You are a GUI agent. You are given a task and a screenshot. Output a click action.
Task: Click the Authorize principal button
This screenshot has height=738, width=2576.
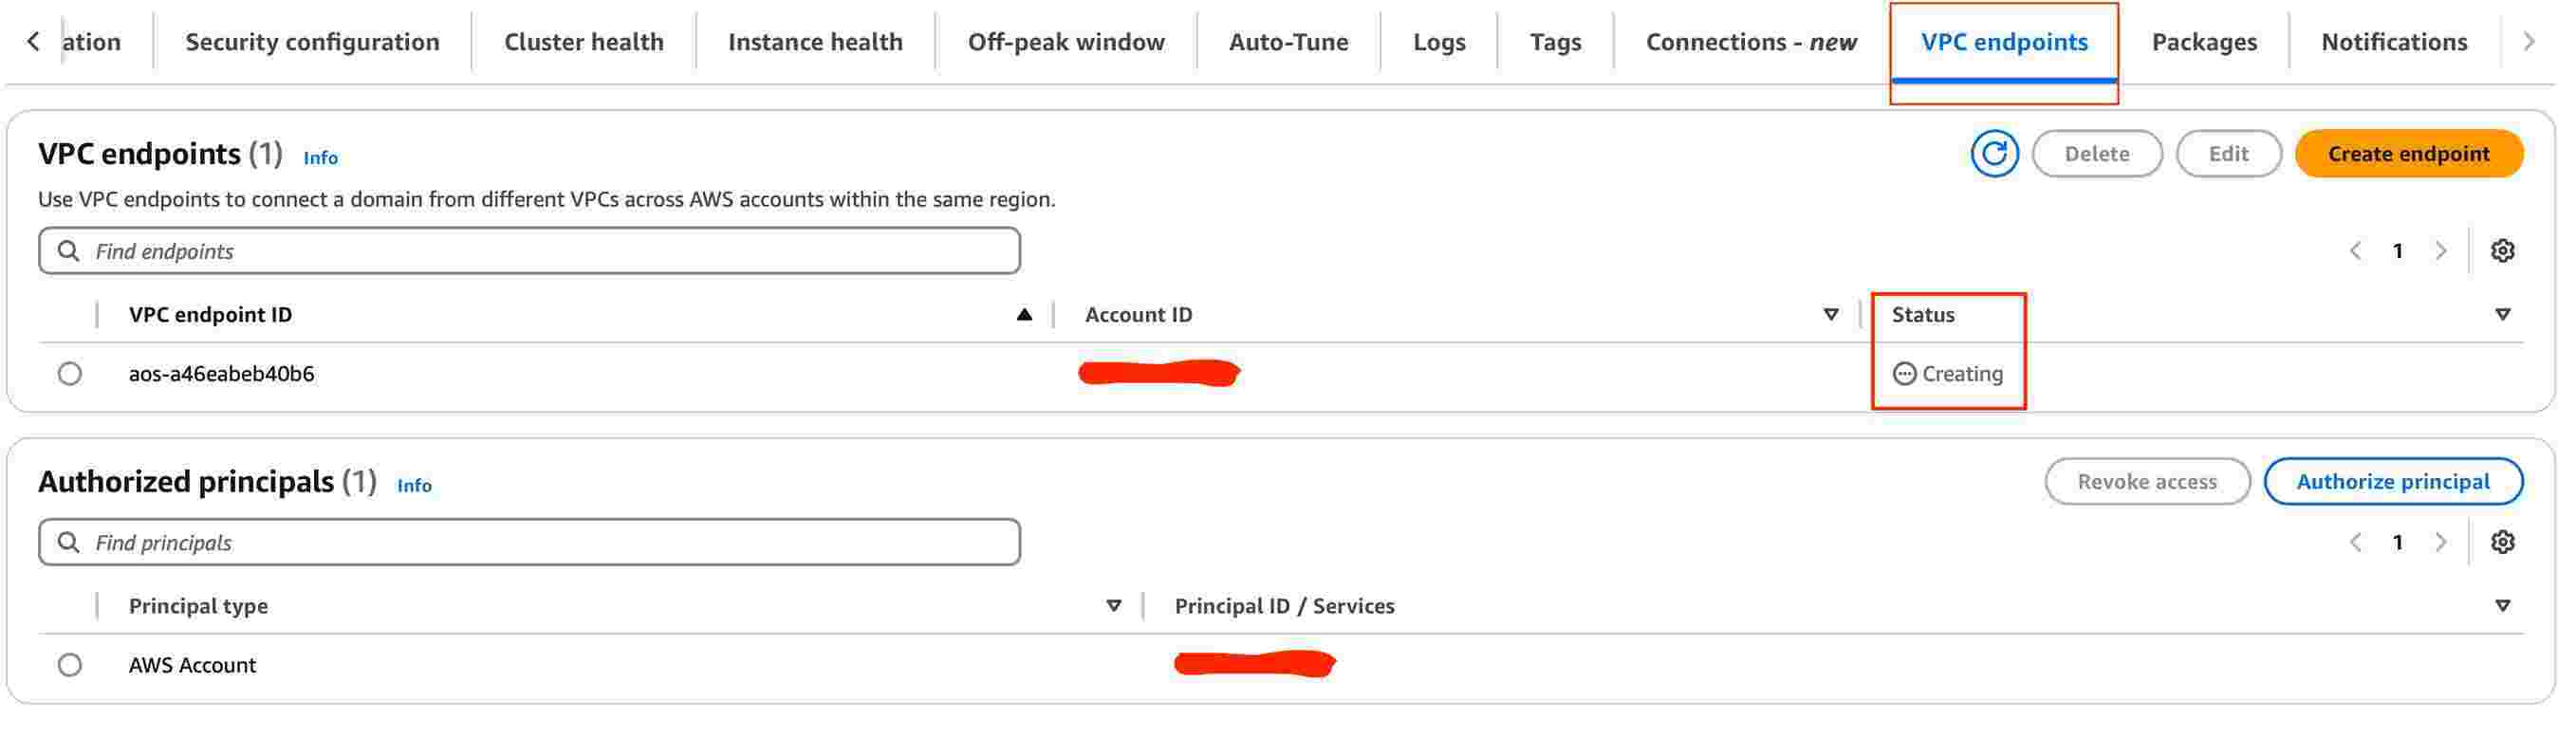click(2393, 482)
